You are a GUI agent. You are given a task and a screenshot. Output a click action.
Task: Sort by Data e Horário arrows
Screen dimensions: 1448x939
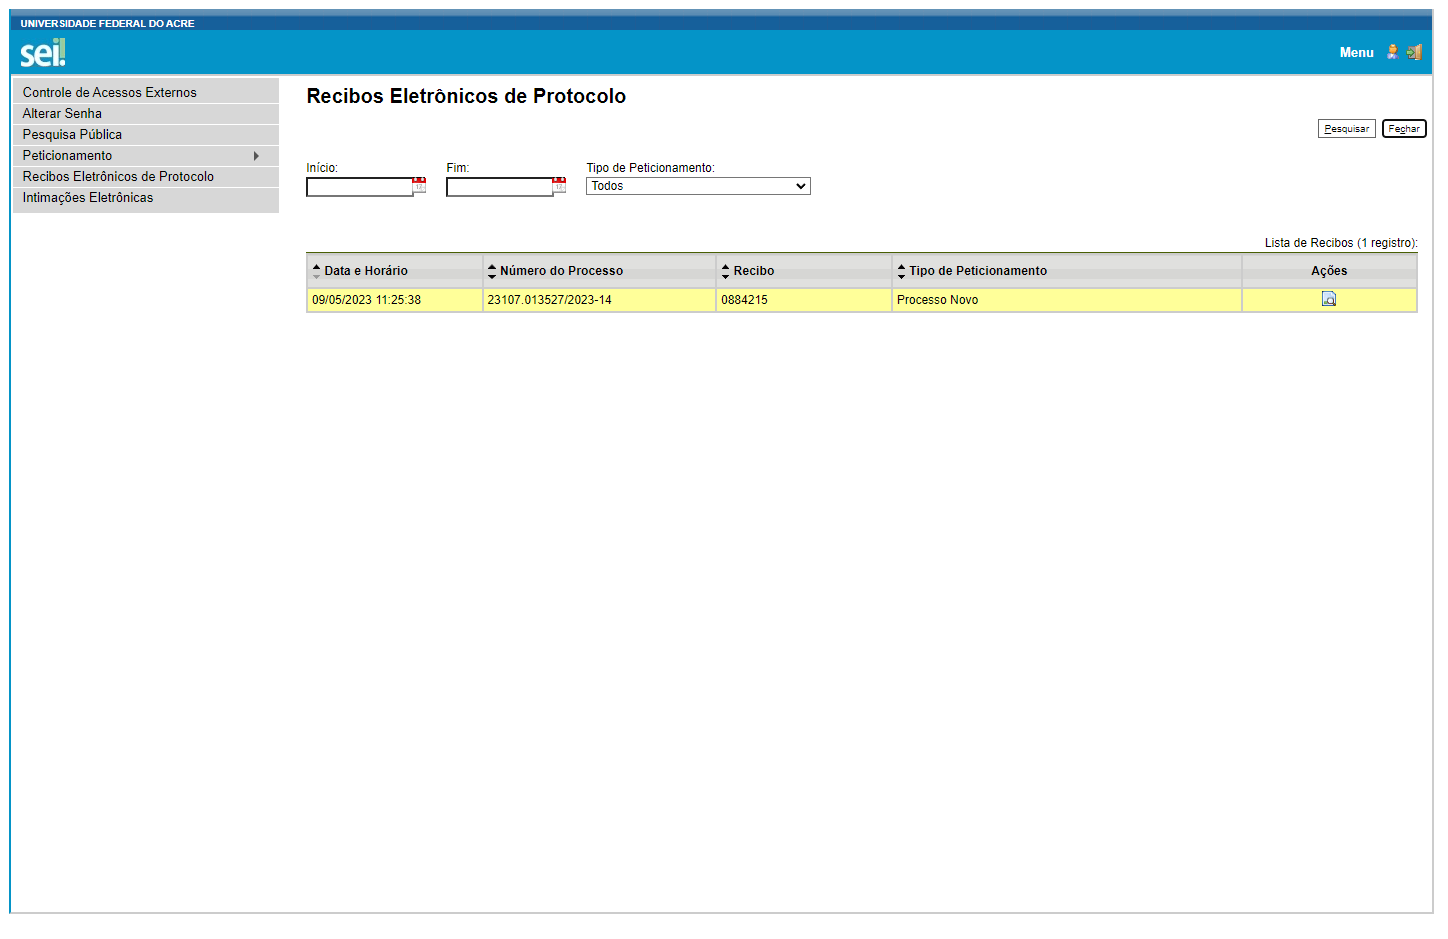point(317,271)
